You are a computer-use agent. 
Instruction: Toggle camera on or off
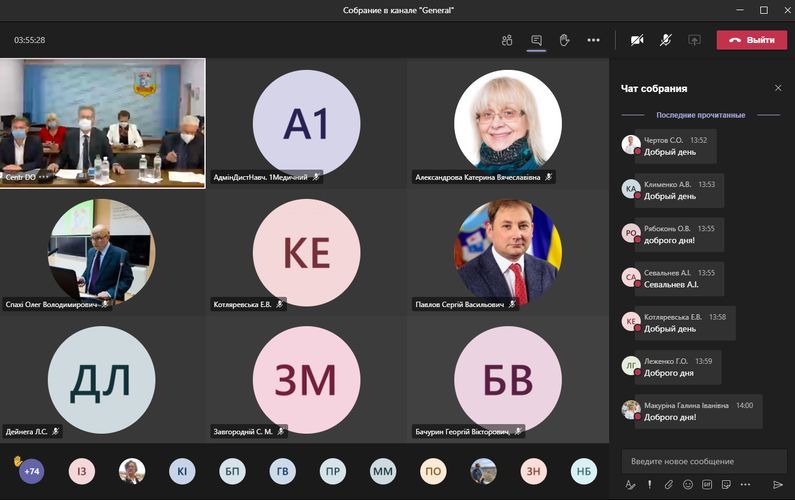click(x=637, y=40)
